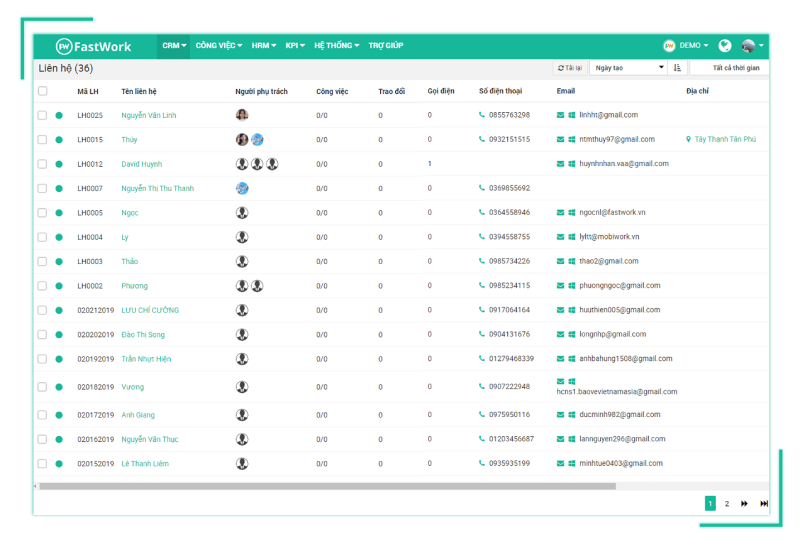The width and height of the screenshot is (800, 549).
Task: Click the horizontal scrollbar below the table
Action: tap(328, 486)
